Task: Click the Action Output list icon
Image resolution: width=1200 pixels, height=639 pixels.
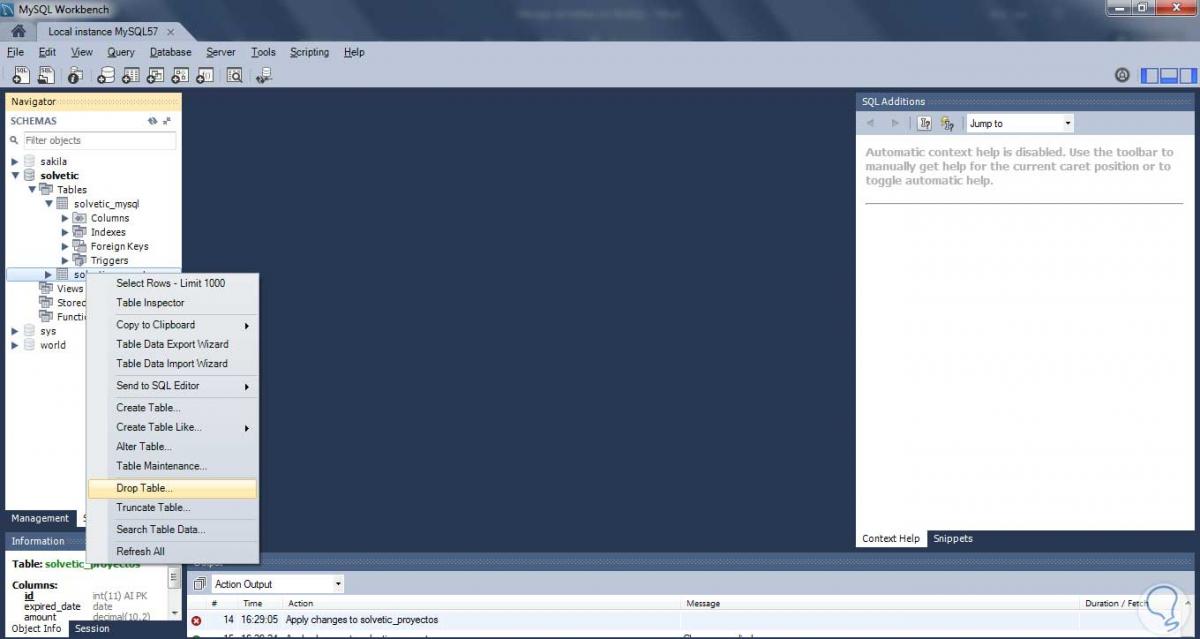Action: 199,584
